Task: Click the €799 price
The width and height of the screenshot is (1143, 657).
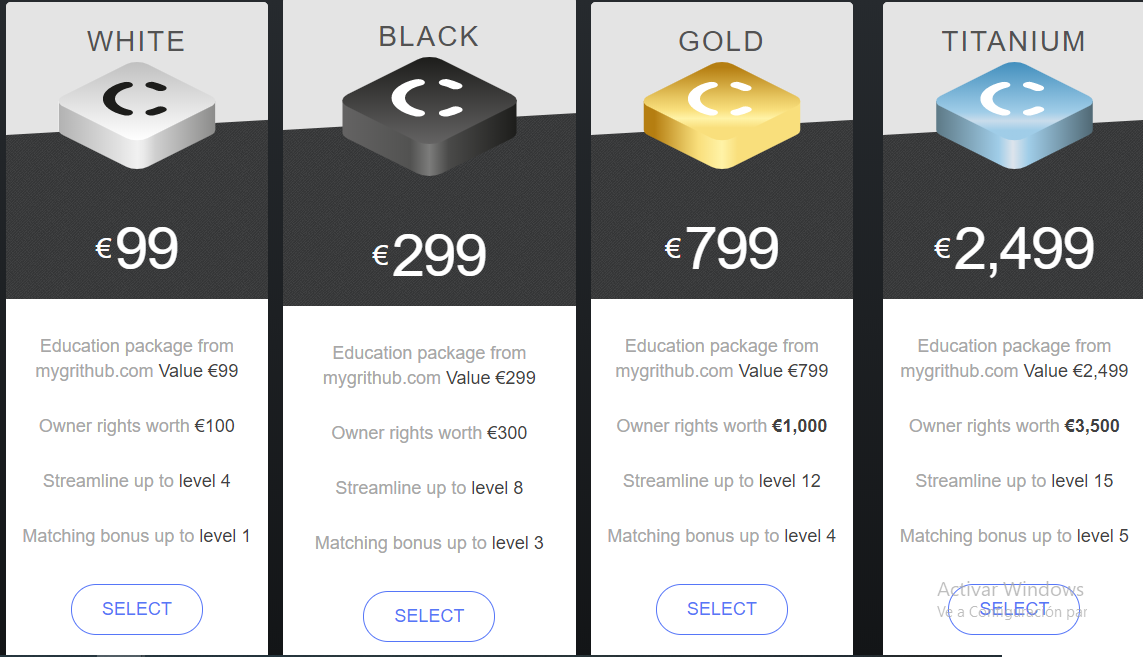Action: 722,249
